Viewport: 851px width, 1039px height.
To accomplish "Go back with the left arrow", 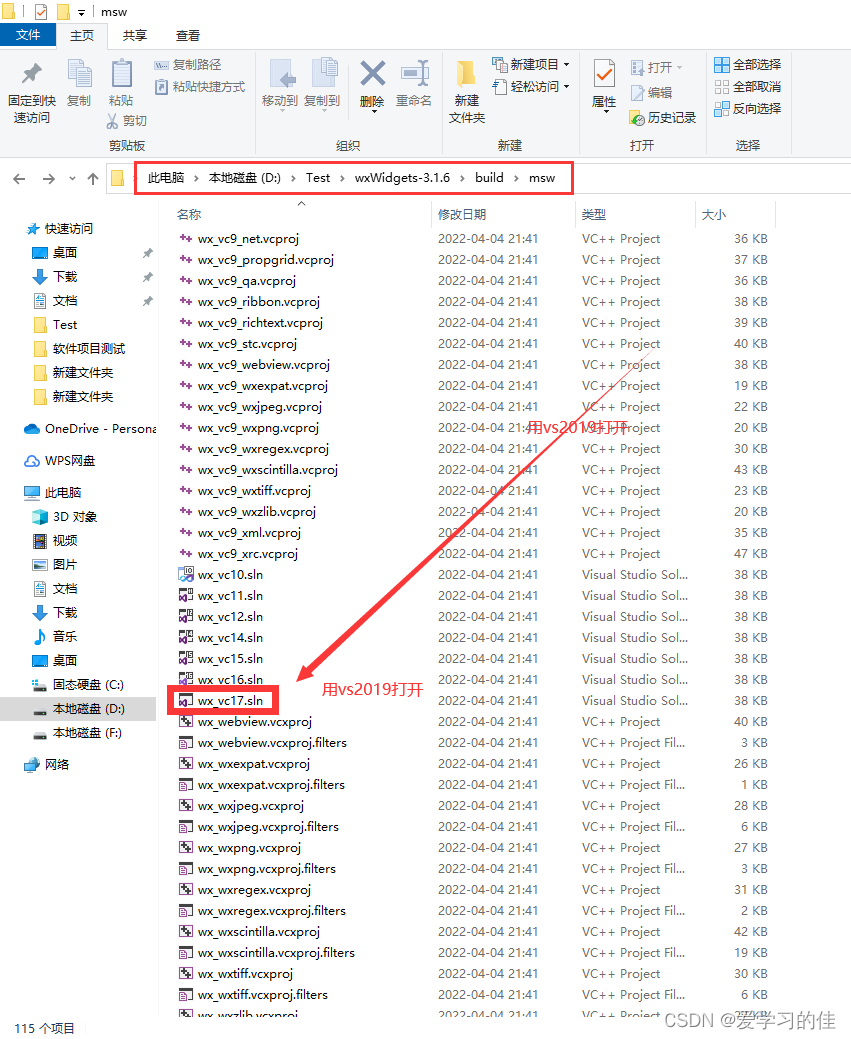I will pyautogui.click(x=19, y=178).
